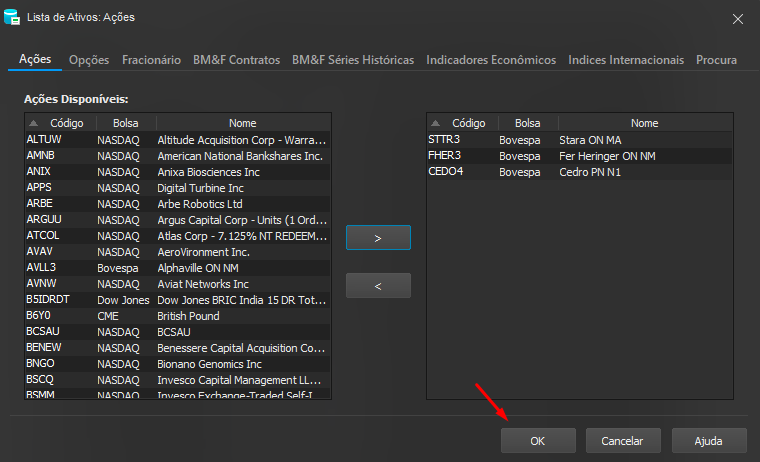The height and width of the screenshot is (462, 760).
Task: Open help via the Ajuda button
Action: 709,441
